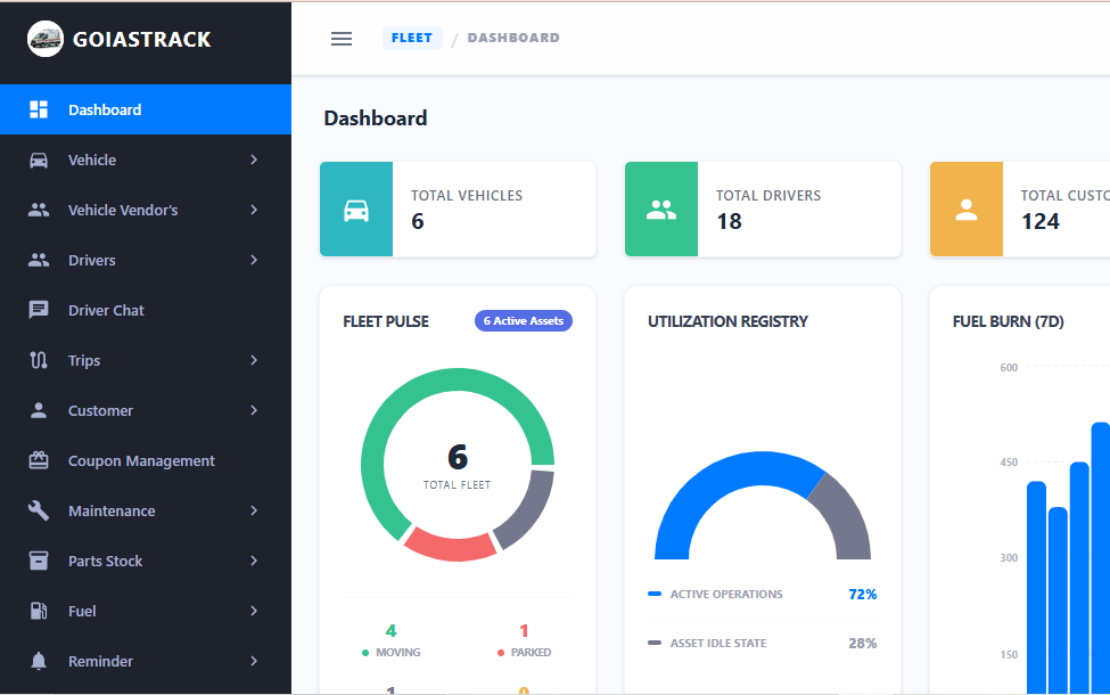Viewport: 1110px width, 695px height.
Task: Click the 72% value
Action: coord(862,594)
